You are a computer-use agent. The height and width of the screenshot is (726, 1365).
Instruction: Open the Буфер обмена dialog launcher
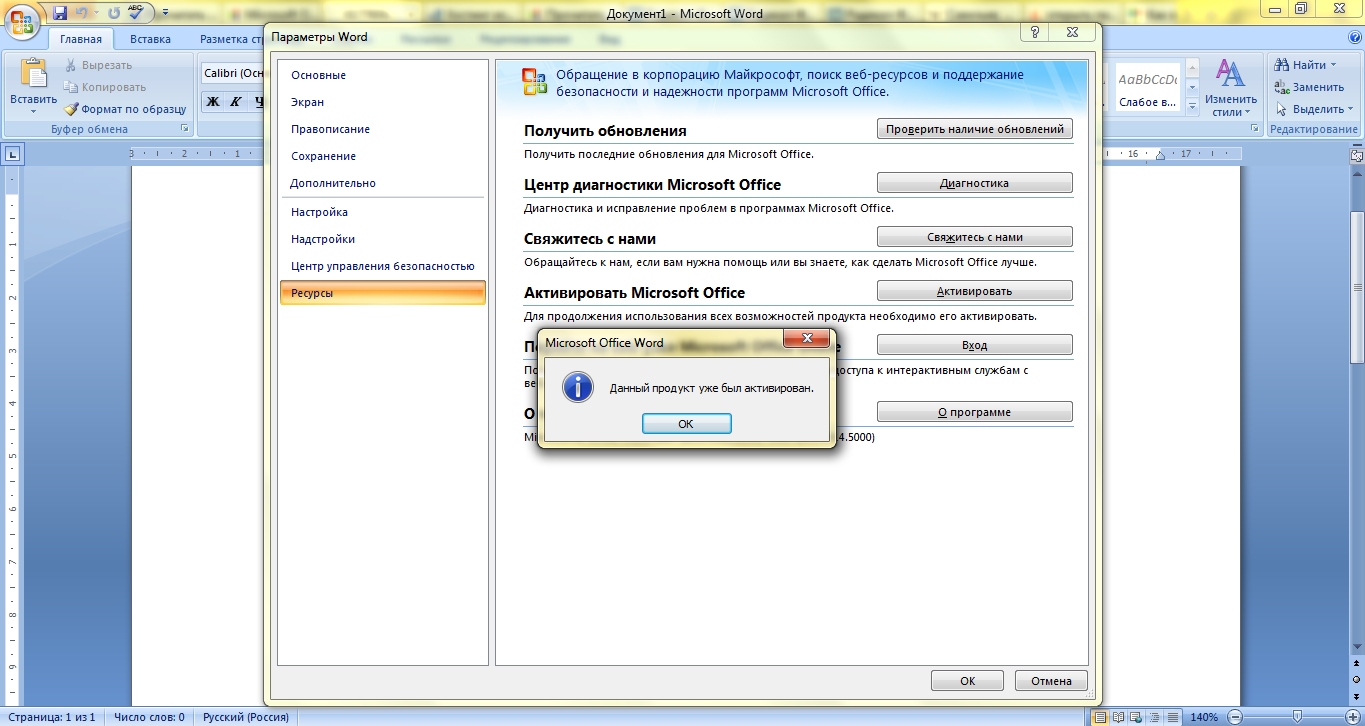click(184, 129)
